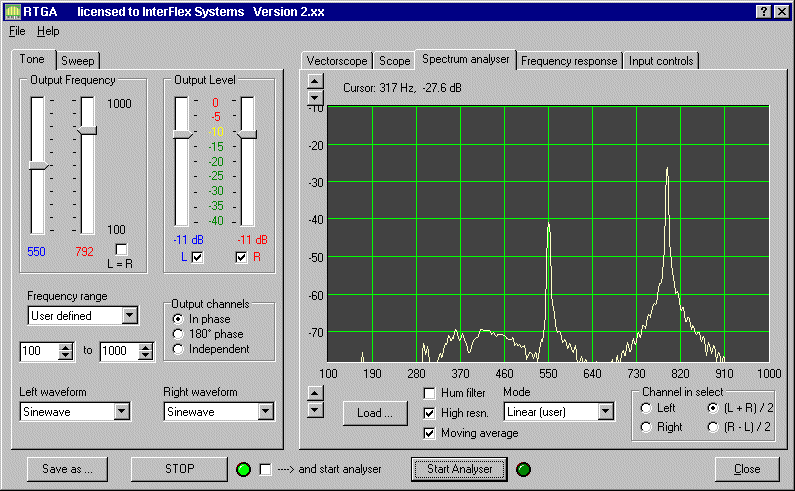795x491 pixels.
Task: Click the green LED next to STOP button
Action: [x=243, y=469]
